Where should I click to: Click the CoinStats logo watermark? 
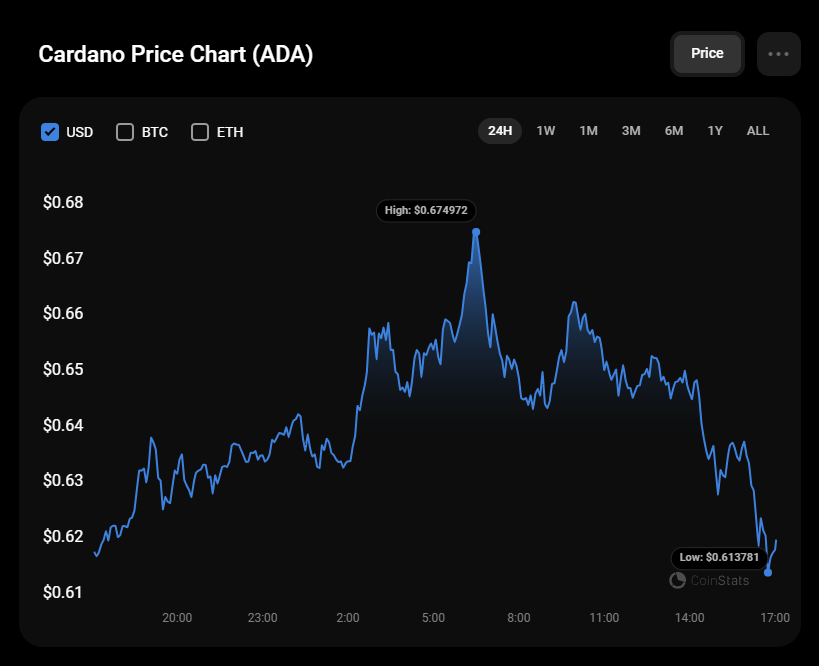(709, 580)
